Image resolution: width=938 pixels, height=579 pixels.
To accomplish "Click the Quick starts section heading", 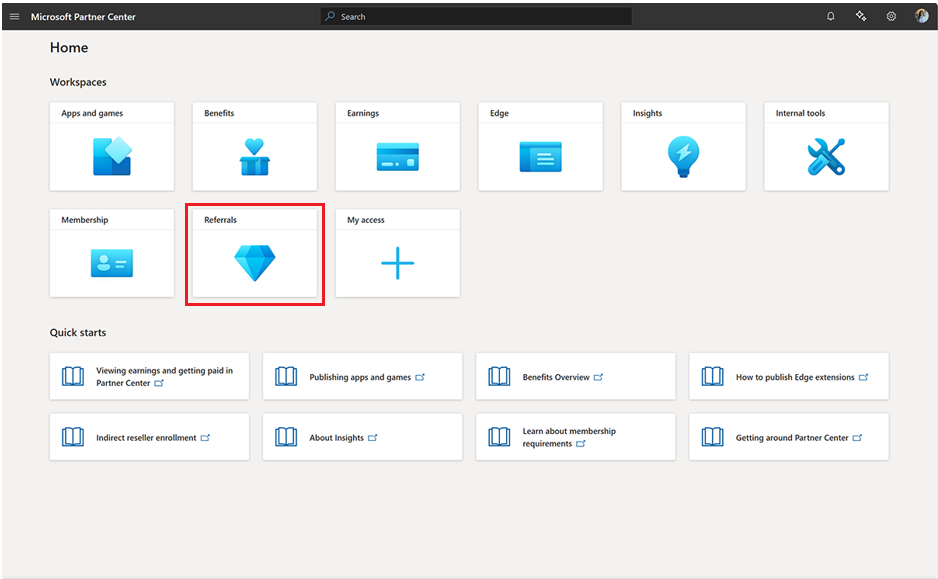I will [78, 333].
